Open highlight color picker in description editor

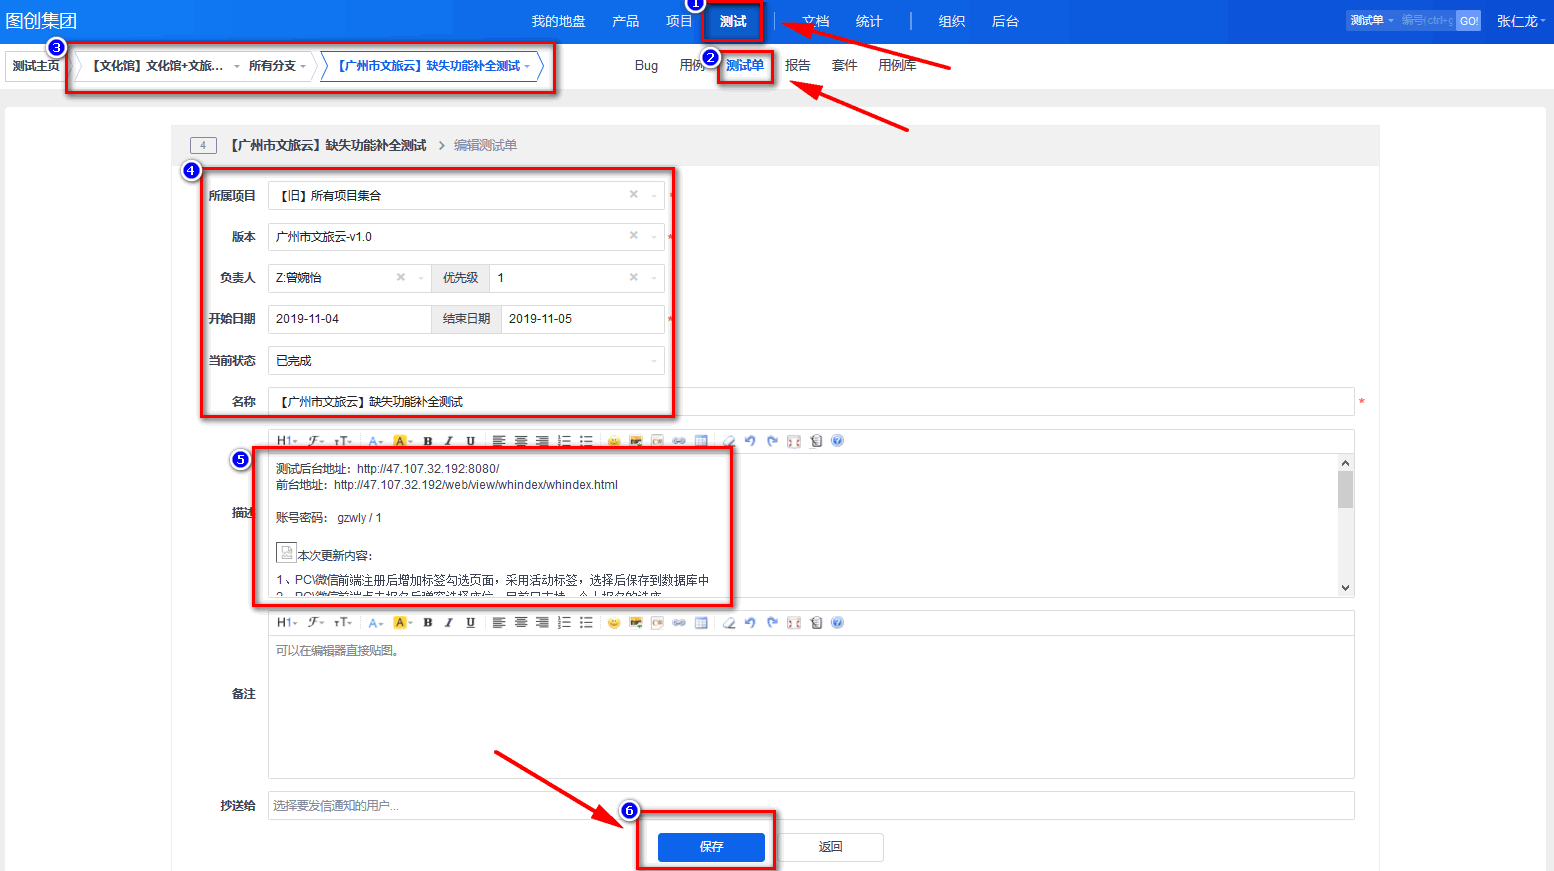403,441
